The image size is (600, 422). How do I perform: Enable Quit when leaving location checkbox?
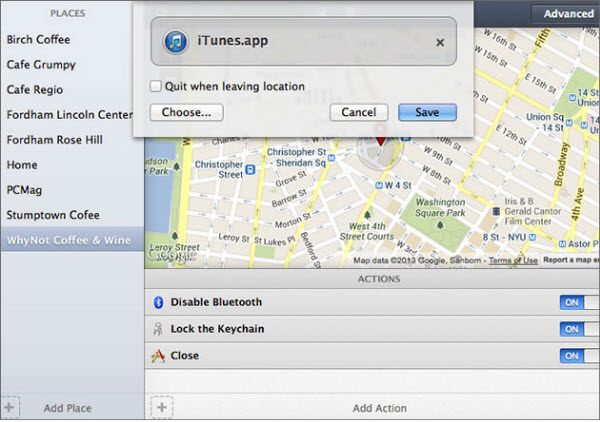pos(156,86)
